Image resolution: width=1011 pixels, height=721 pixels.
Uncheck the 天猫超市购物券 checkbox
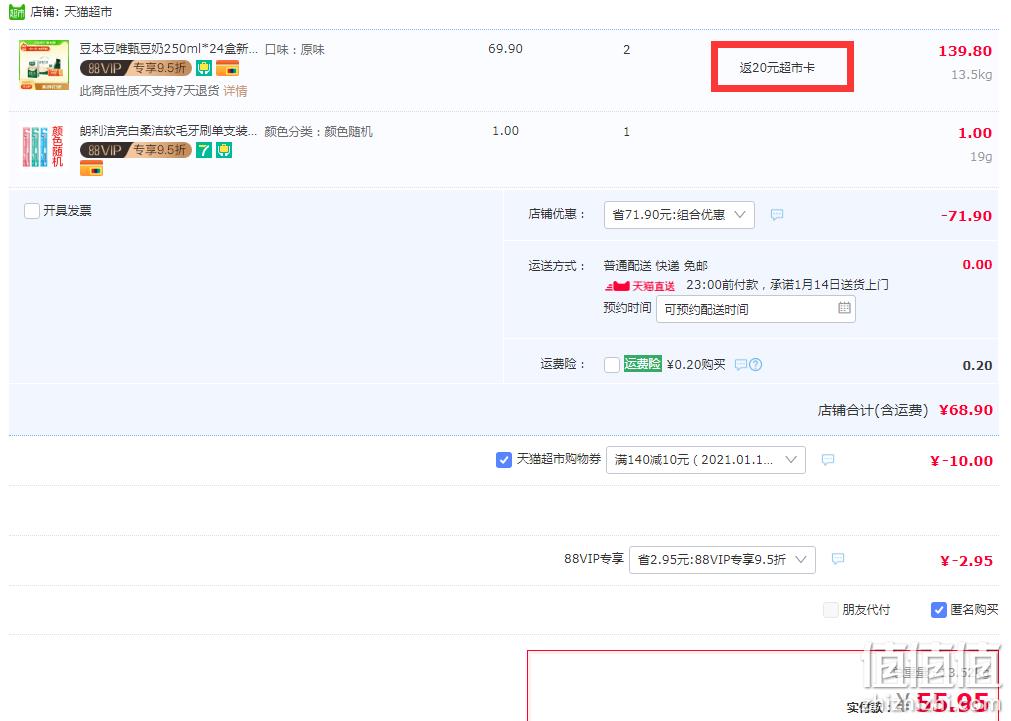click(x=504, y=460)
